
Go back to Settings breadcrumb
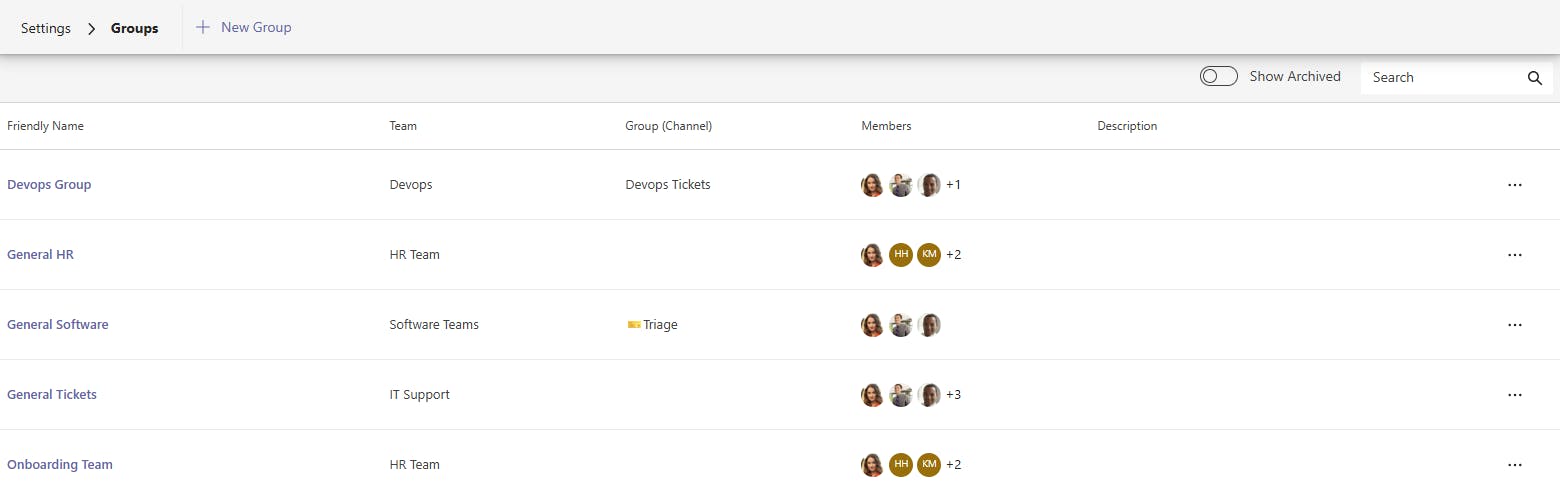(x=46, y=28)
